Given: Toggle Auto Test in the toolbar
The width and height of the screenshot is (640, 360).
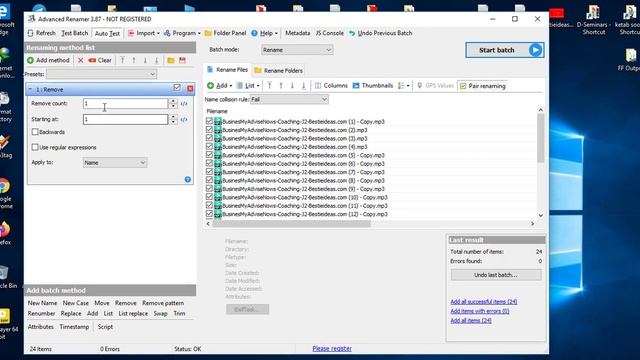Looking at the screenshot, I should pyautogui.click(x=107, y=33).
